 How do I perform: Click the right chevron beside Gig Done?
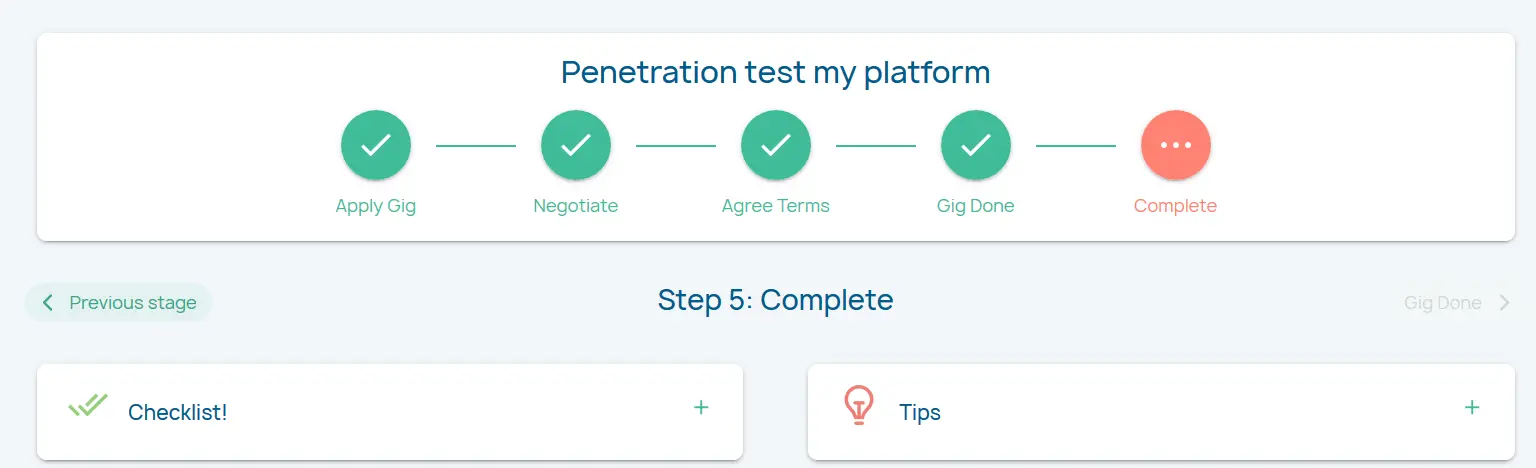pyautogui.click(x=1505, y=303)
